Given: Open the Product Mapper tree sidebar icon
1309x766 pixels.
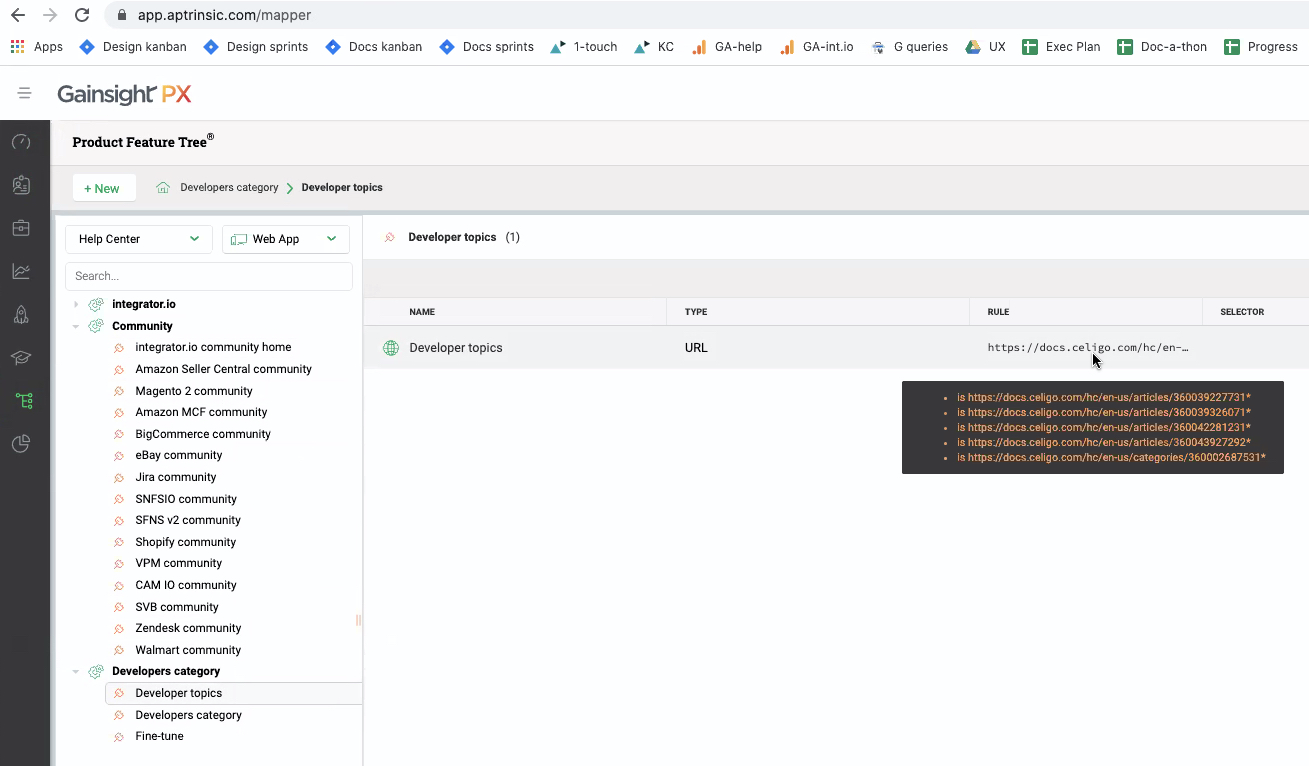Looking at the screenshot, I should coord(24,401).
